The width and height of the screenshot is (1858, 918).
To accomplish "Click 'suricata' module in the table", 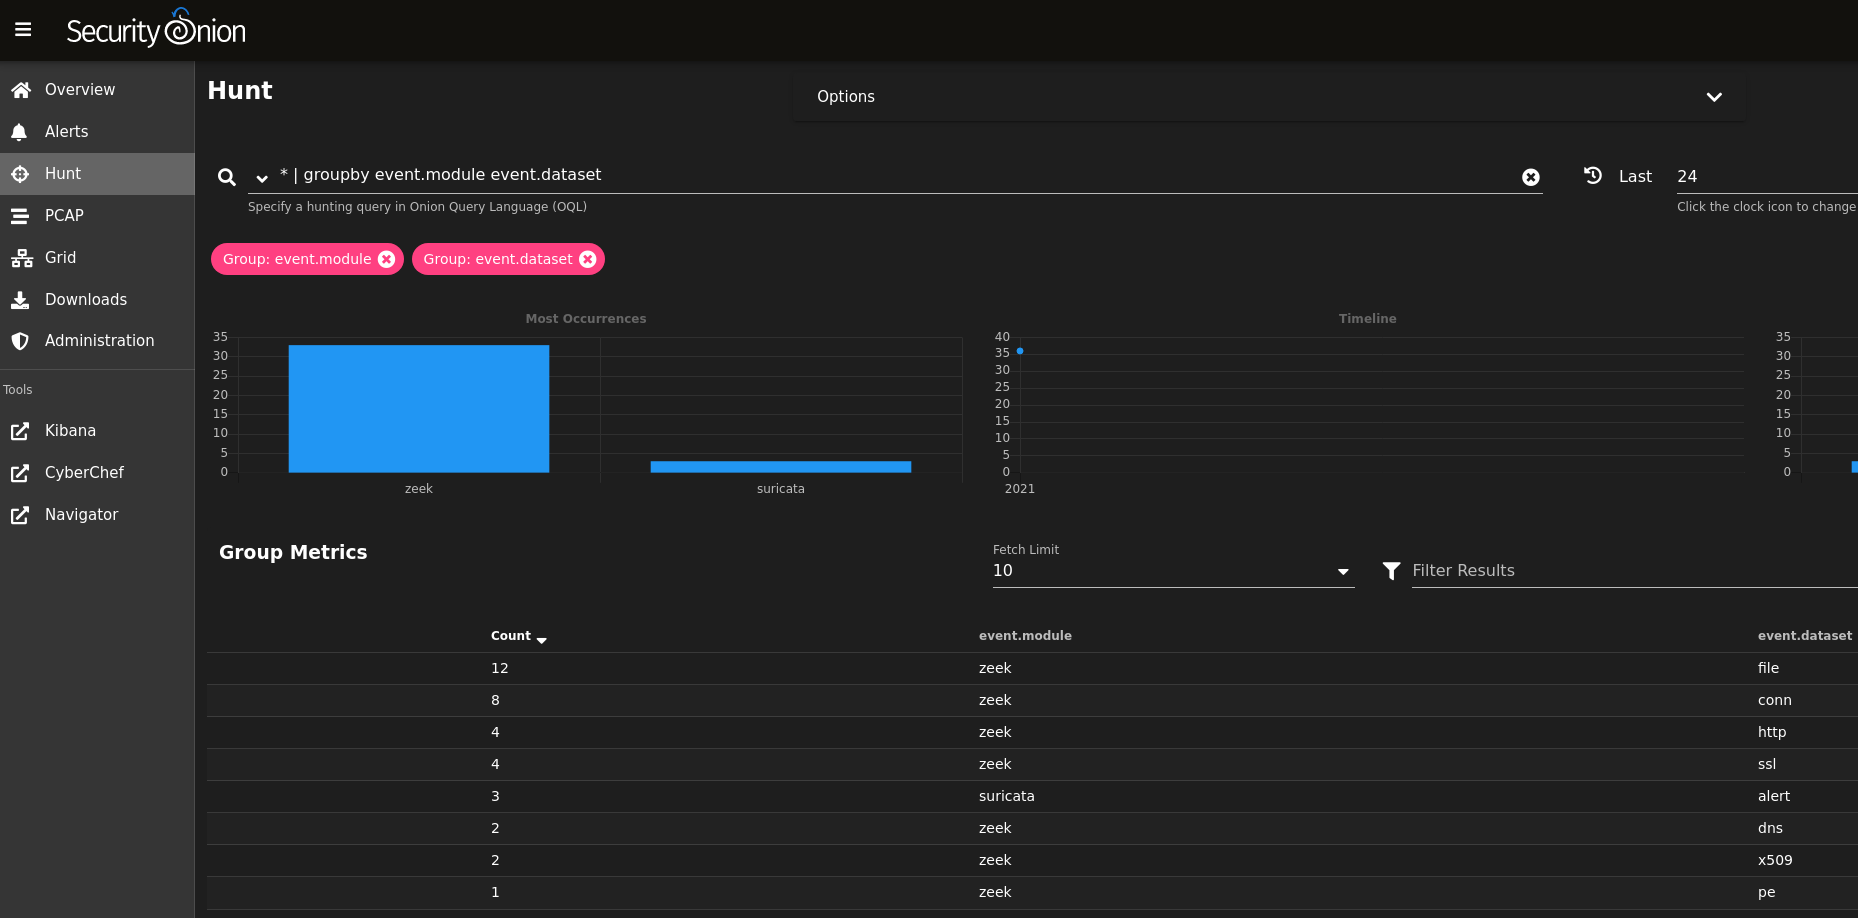I will [1006, 796].
